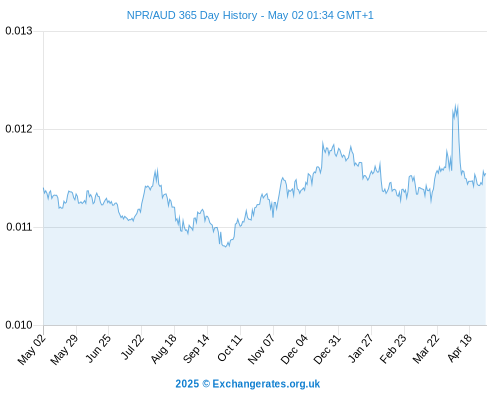Image resolution: width=495 pixels, height=400 pixels.
Task: Click the 0.013 y-axis label
Action: pos(19,31)
